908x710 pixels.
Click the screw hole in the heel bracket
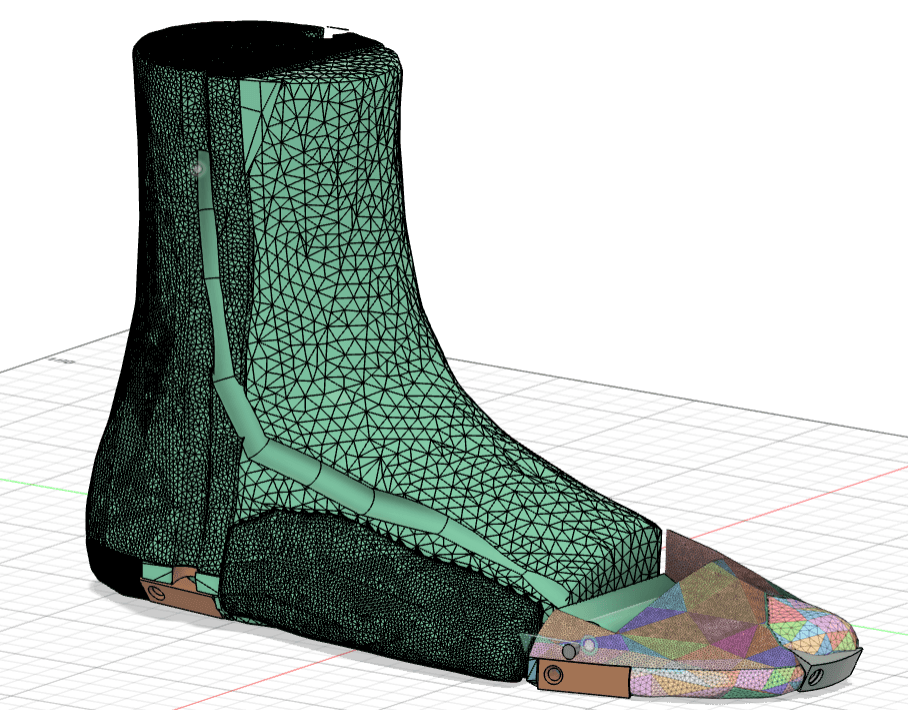[x=155, y=592]
